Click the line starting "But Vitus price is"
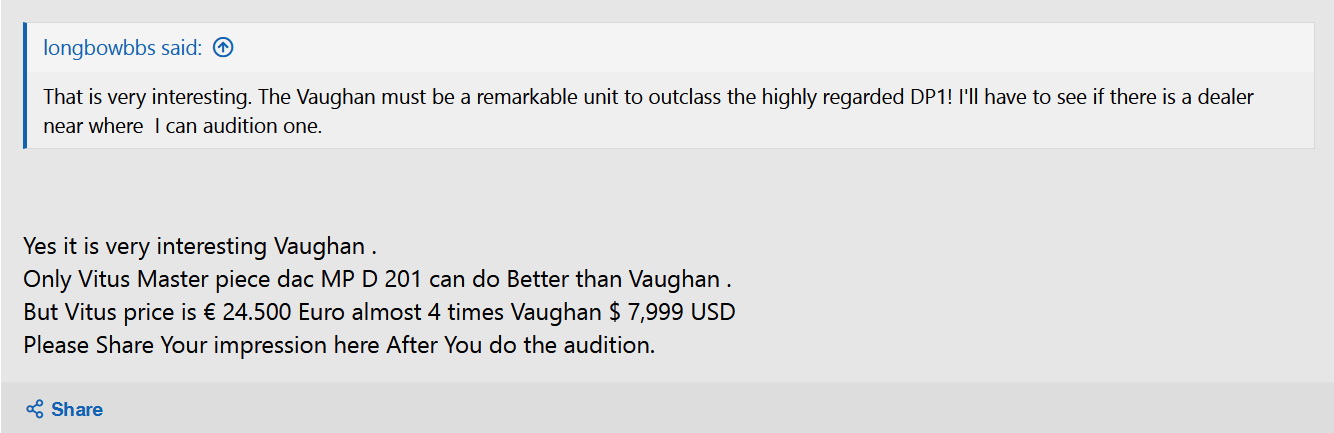Screen dimensions: 1334x433 click(379, 311)
